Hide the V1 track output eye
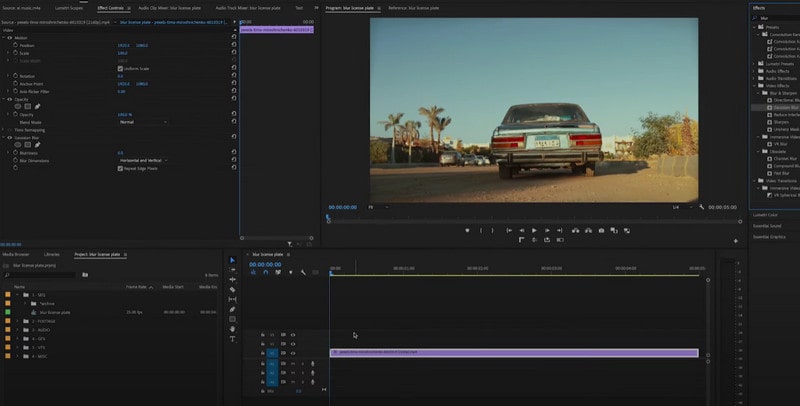The width and height of the screenshot is (800, 406). [293, 353]
